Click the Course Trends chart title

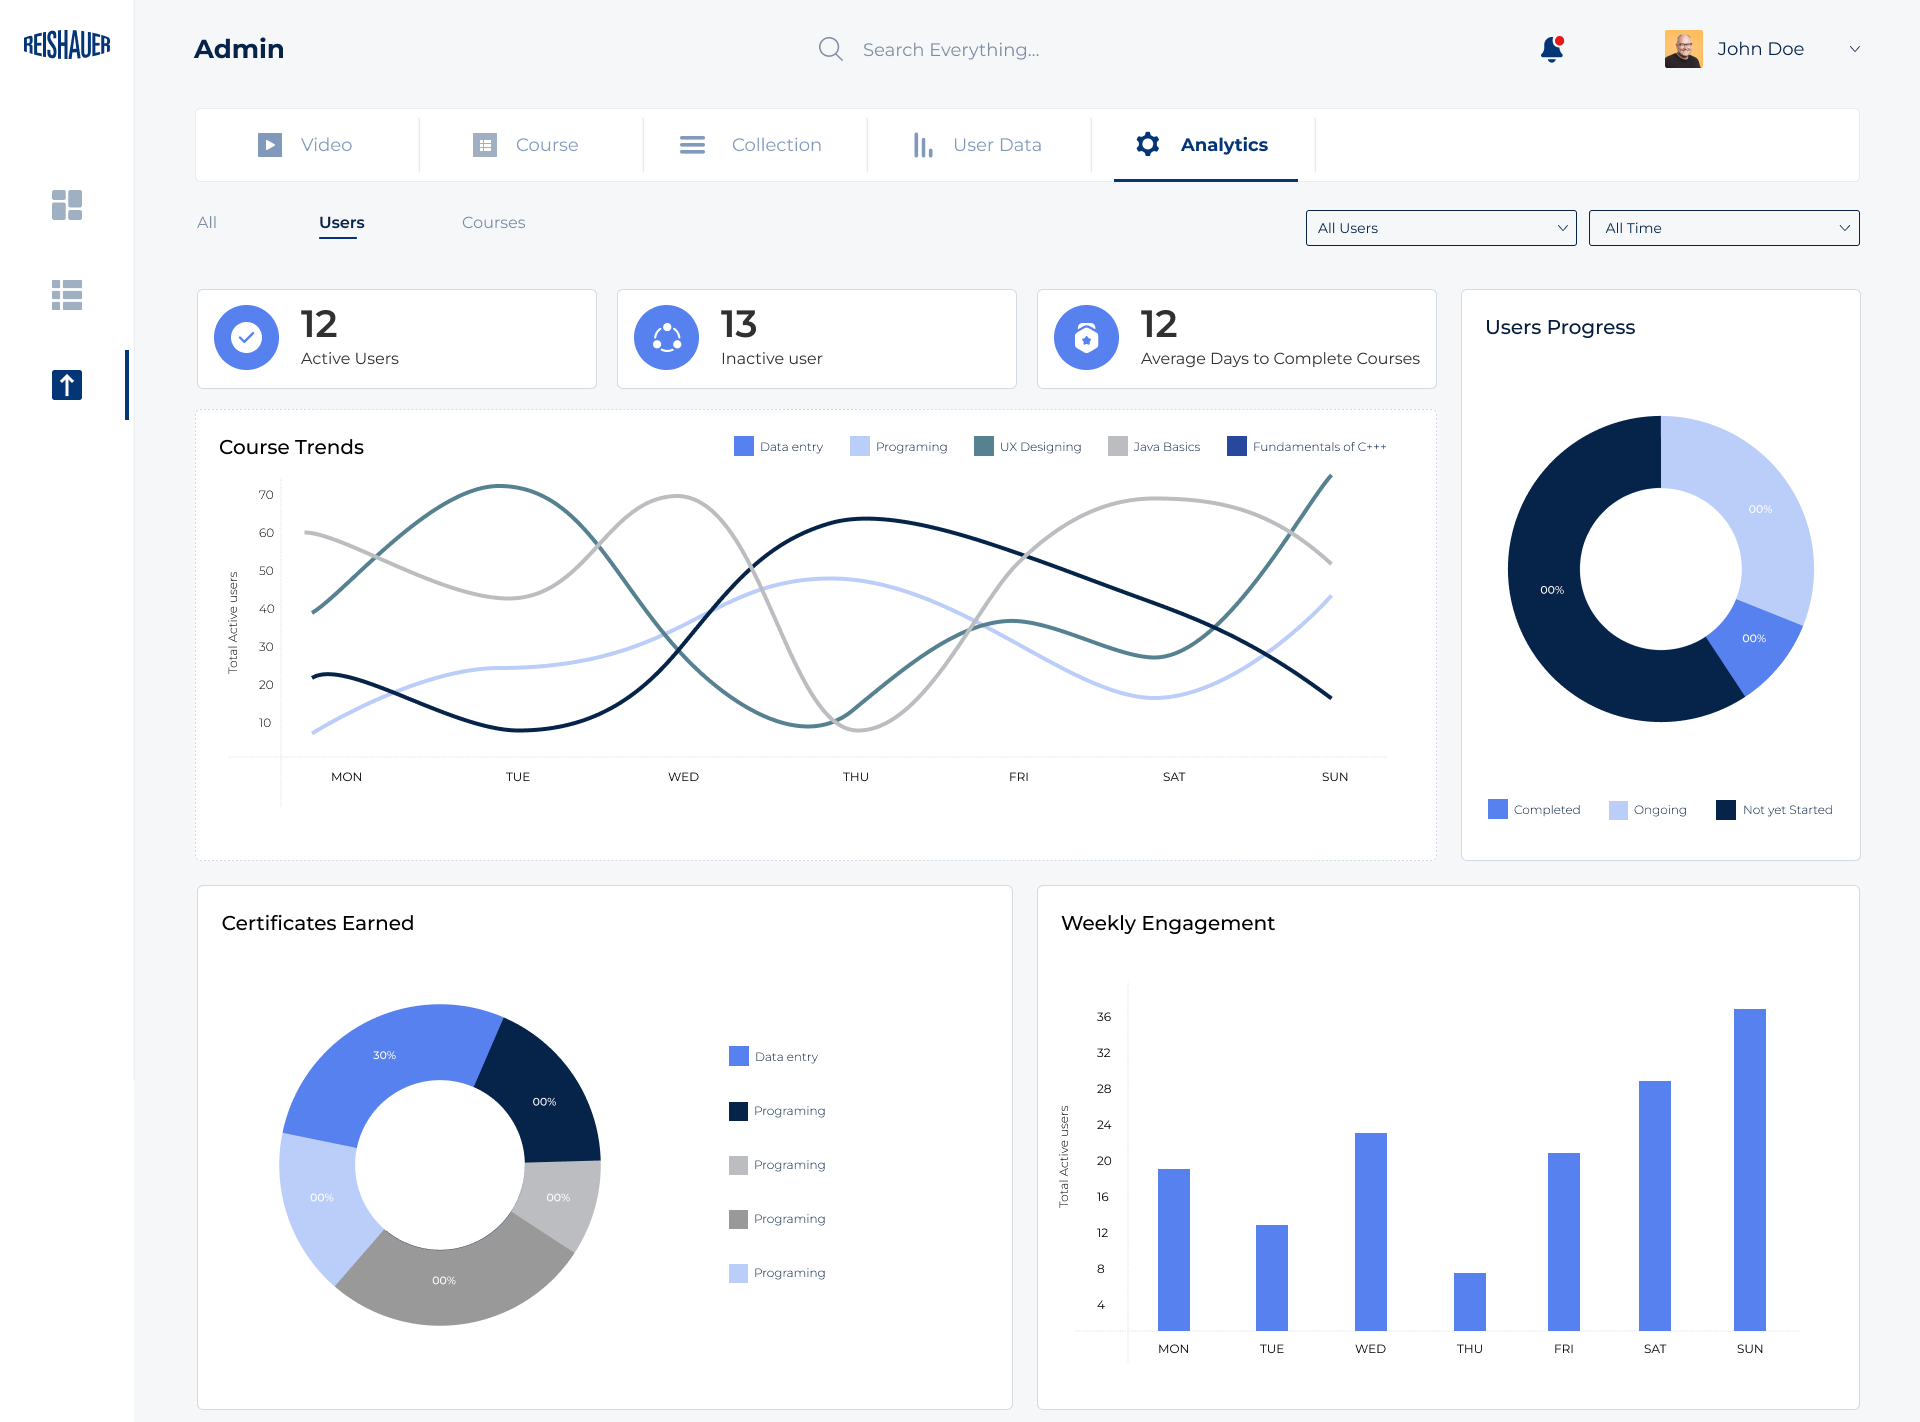[x=291, y=447]
